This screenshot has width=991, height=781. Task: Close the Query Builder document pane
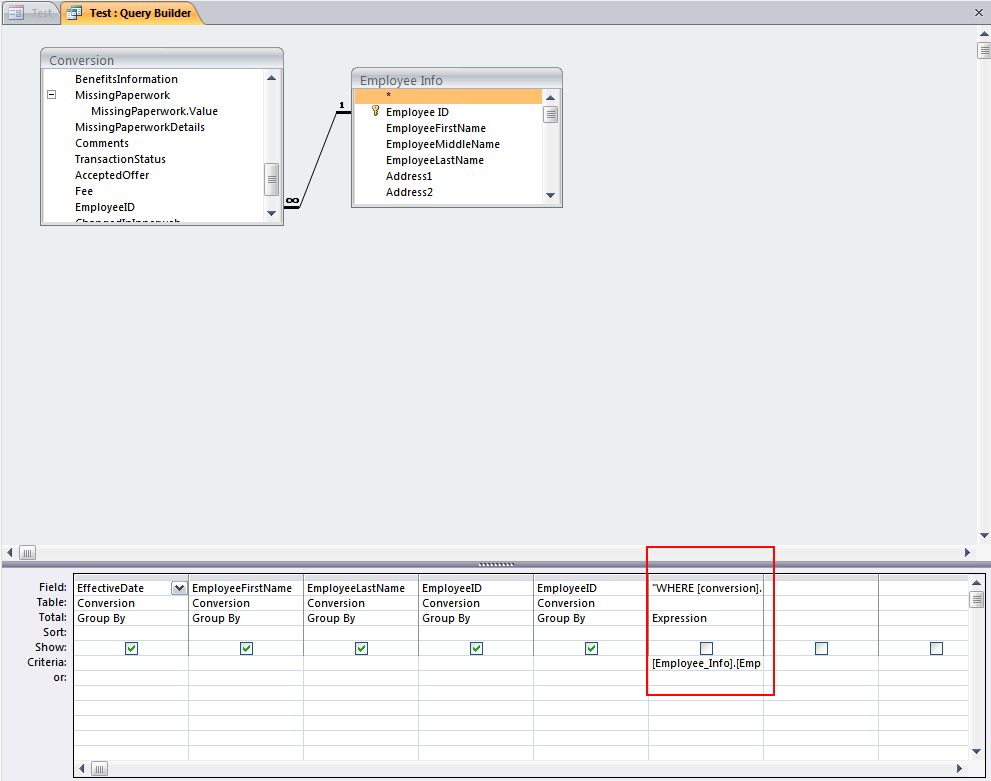coord(978,13)
